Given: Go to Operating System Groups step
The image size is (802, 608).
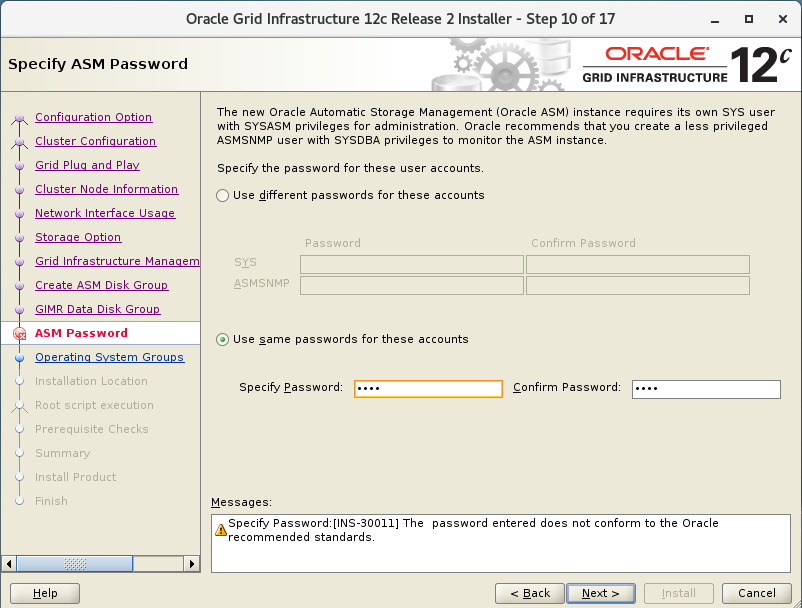Looking at the screenshot, I should [x=109, y=357].
